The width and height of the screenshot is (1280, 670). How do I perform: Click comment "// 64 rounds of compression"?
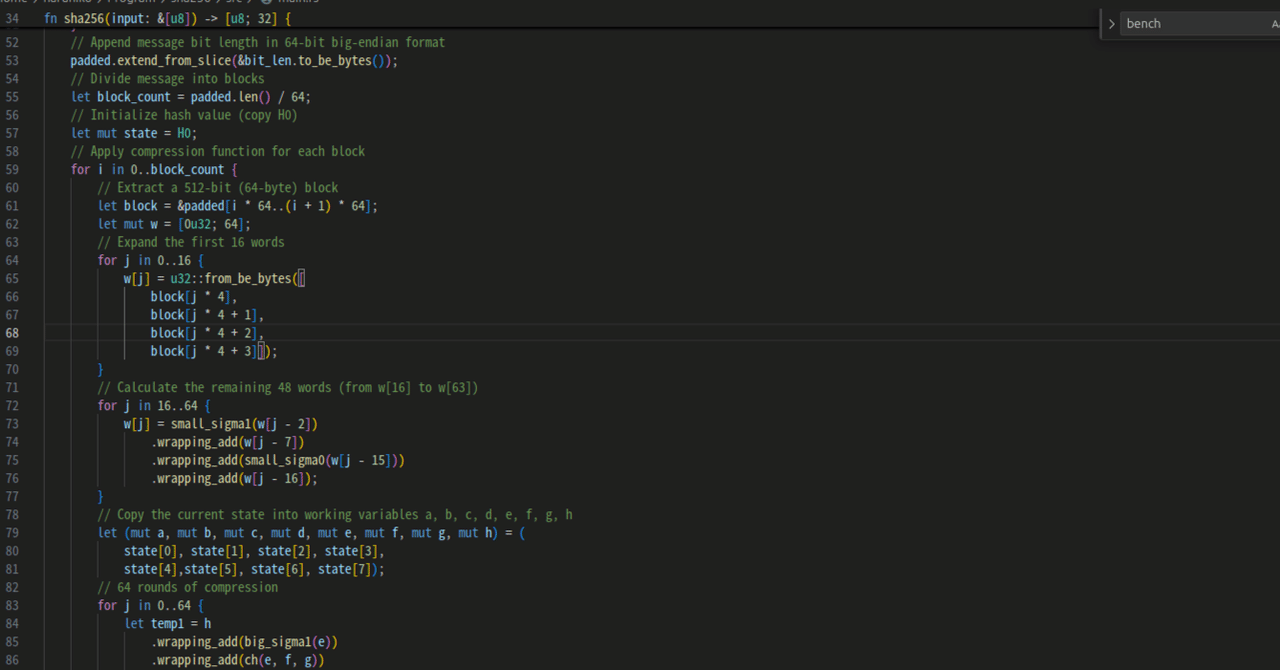(188, 587)
